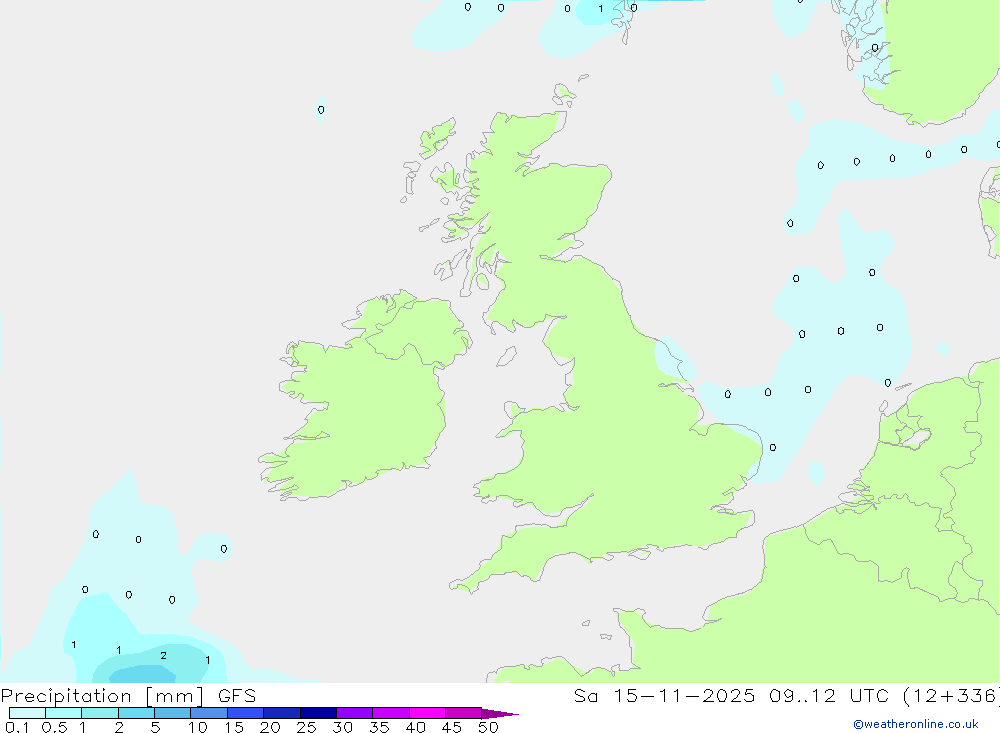Open the weatheronline.co.uk copyright link

coord(916,724)
